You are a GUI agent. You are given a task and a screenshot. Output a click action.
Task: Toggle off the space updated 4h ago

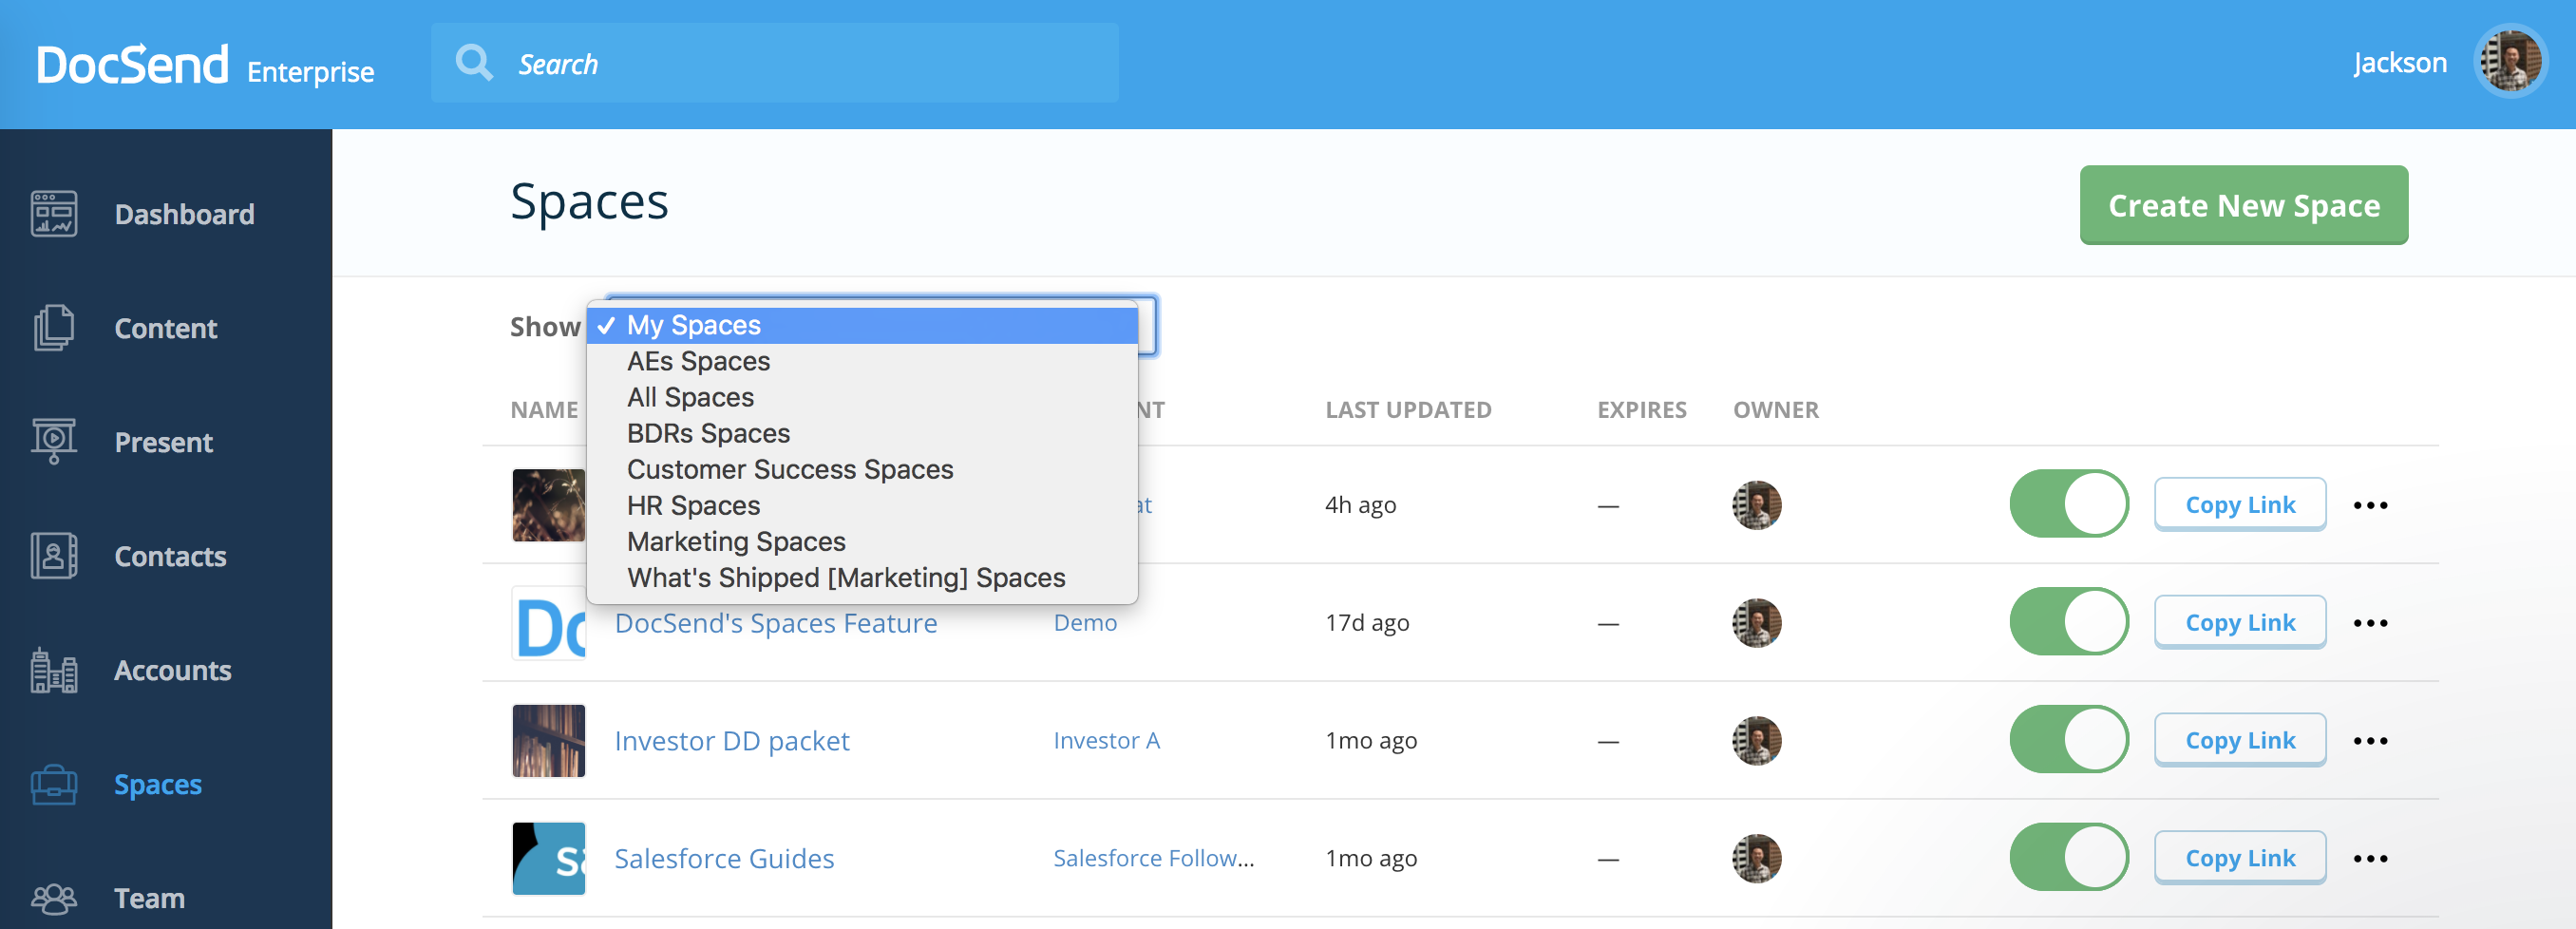click(2069, 504)
